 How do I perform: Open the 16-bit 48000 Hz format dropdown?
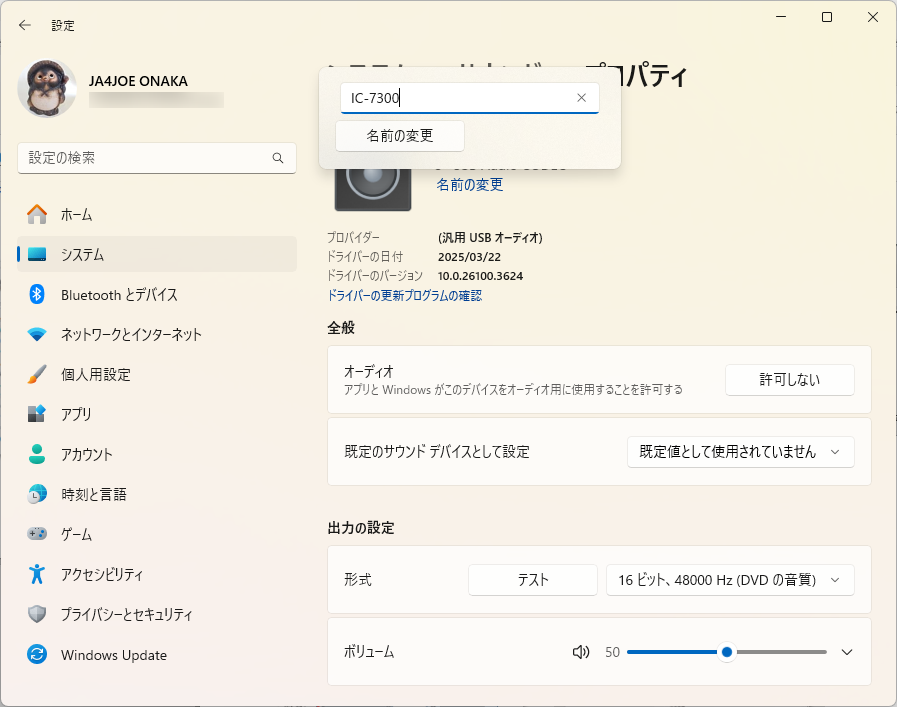pos(730,580)
